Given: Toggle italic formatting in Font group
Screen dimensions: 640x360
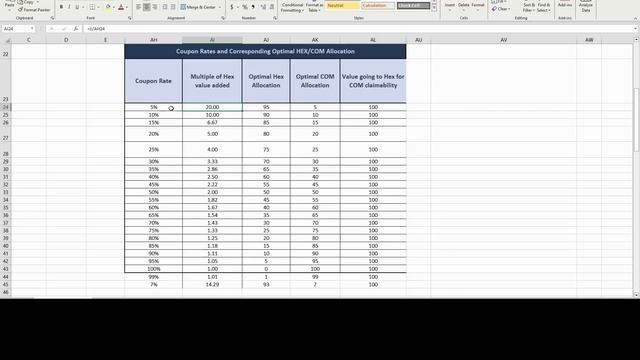Looking at the screenshot, I should click(69, 7).
